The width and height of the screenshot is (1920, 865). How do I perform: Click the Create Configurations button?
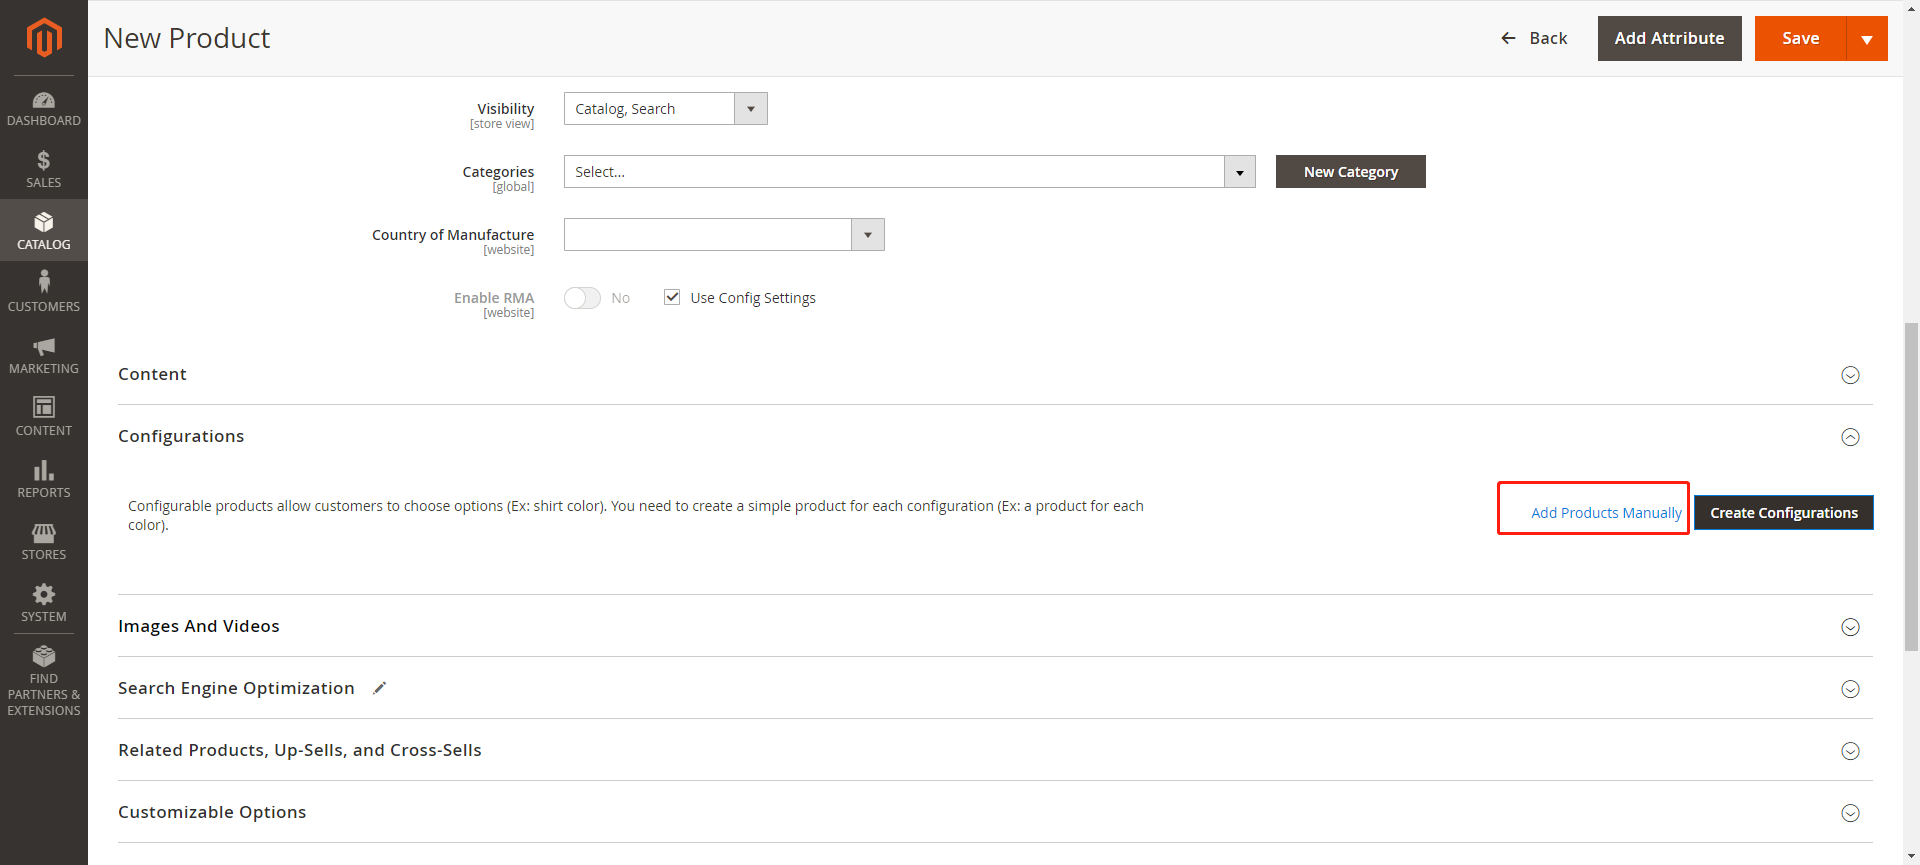click(x=1783, y=513)
